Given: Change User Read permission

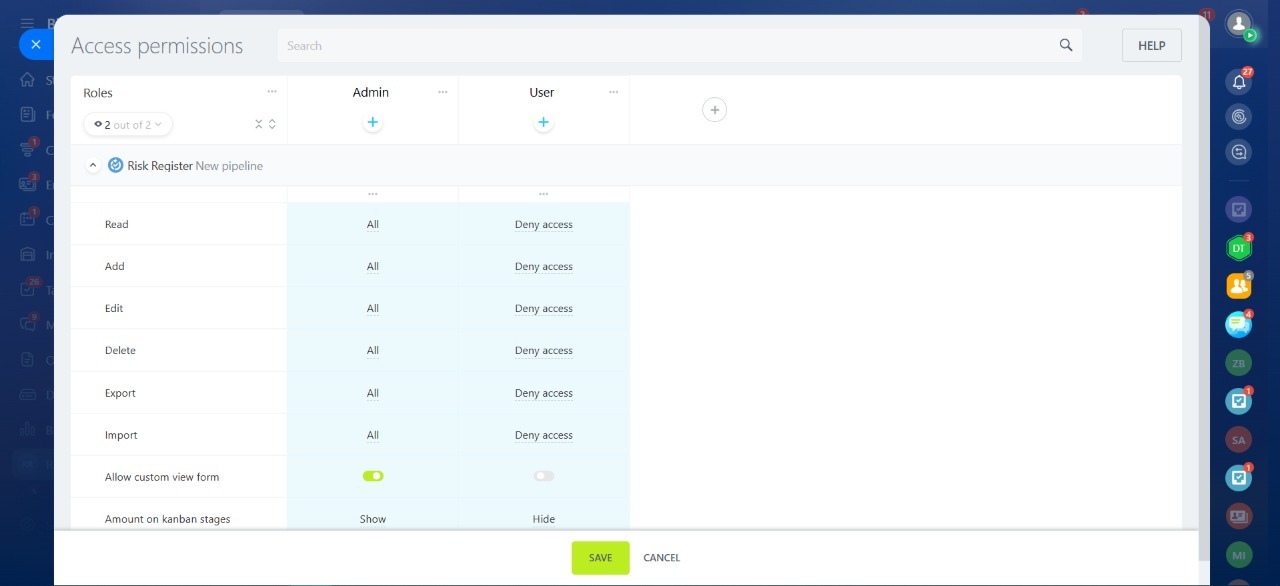Looking at the screenshot, I should click(544, 224).
